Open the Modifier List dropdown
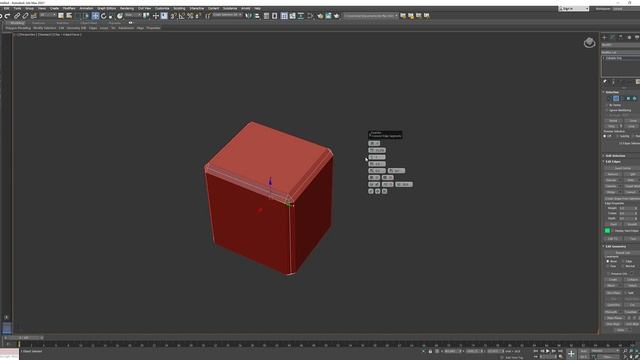Image resolution: width=640 pixels, height=360 pixels. point(620,52)
